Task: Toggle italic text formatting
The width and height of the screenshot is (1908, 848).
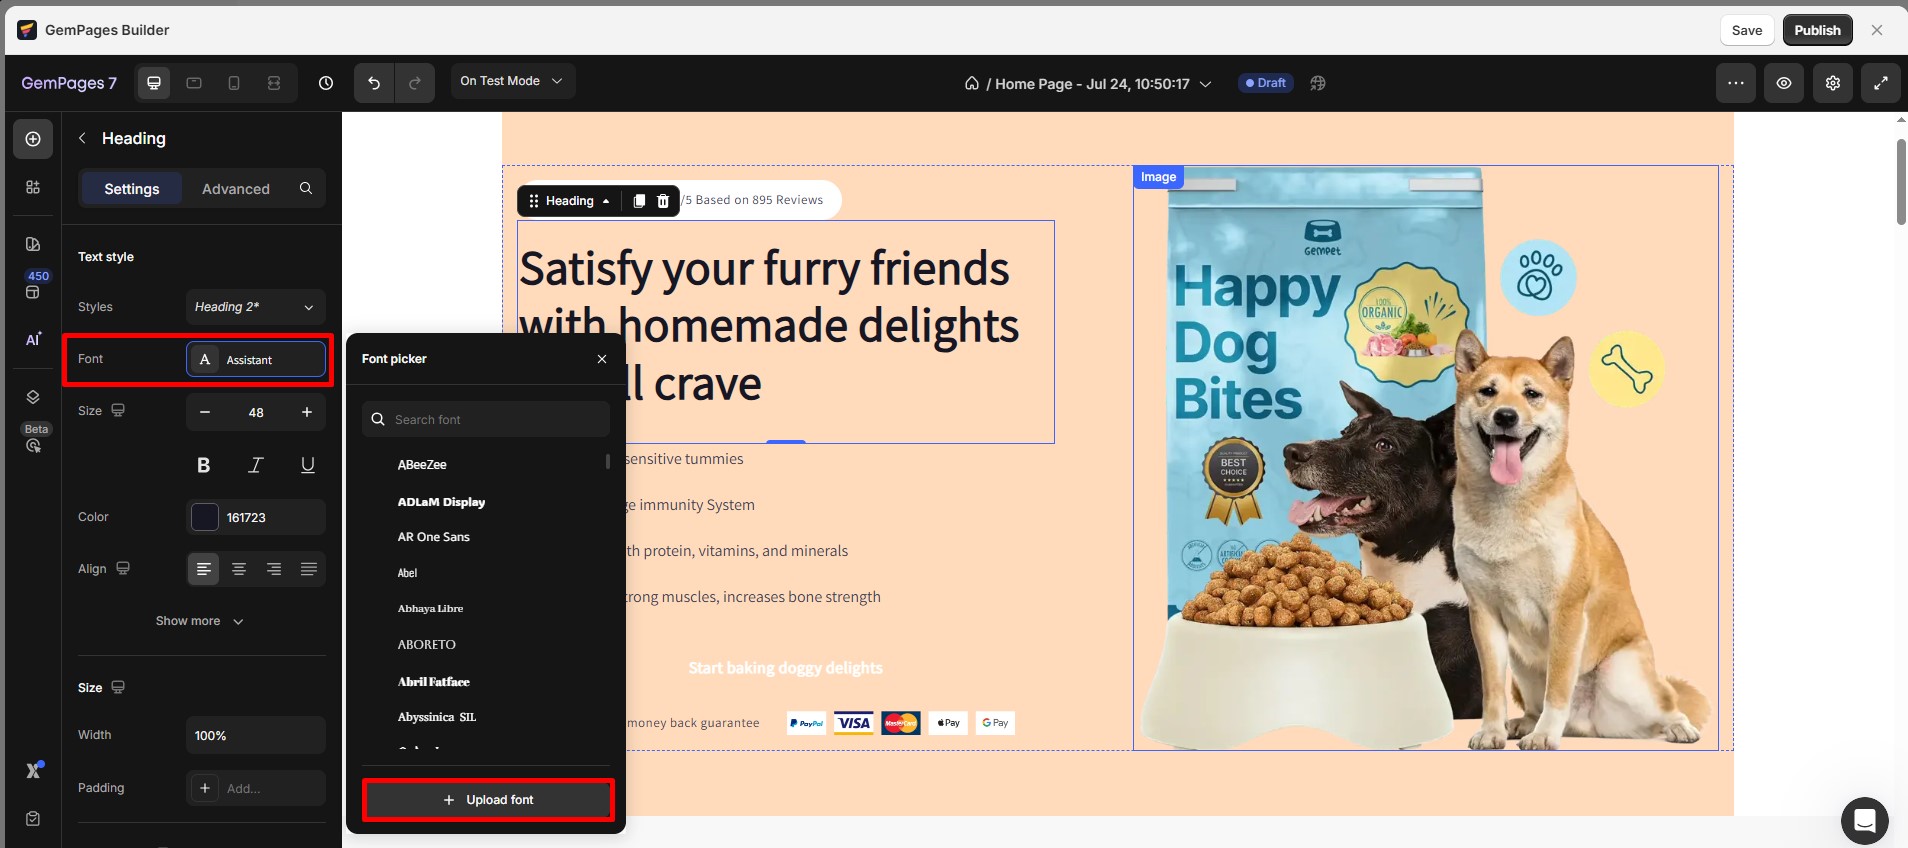Action: pyautogui.click(x=256, y=465)
